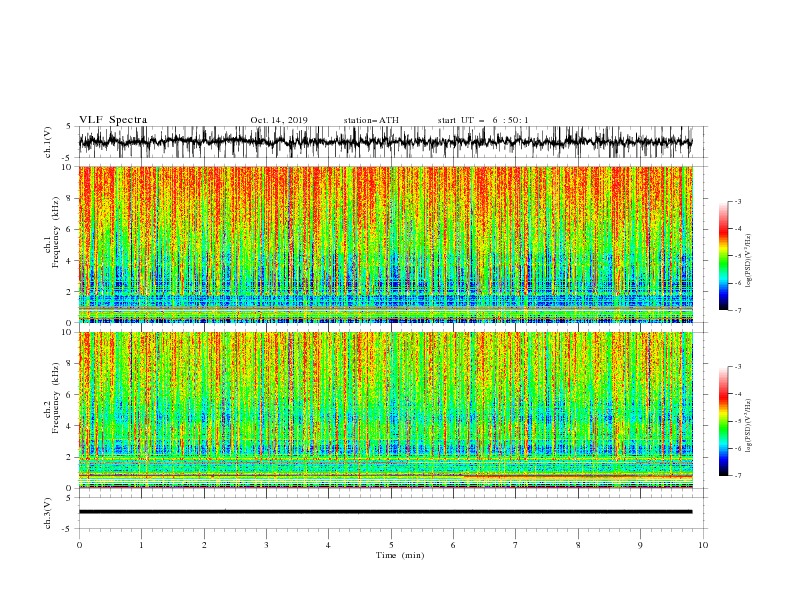Click the time axis tick label '3'
The width and height of the screenshot is (792, 612).
coord(266,545)
